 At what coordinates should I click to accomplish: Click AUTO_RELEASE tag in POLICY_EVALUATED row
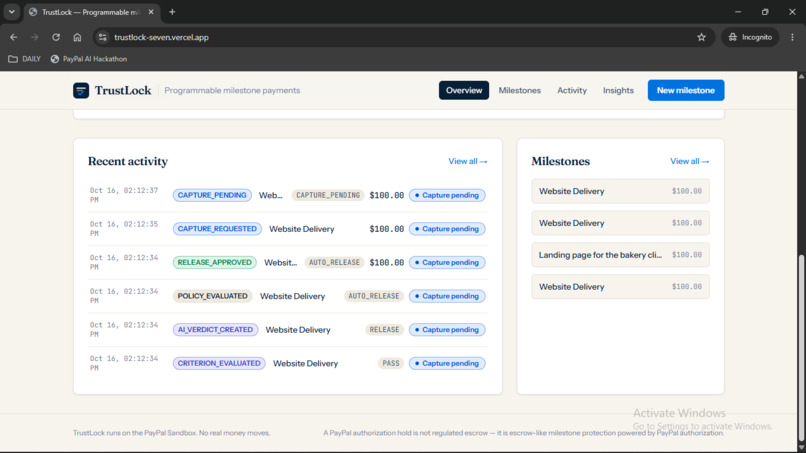pyautogui.click(x=374, y=296)
